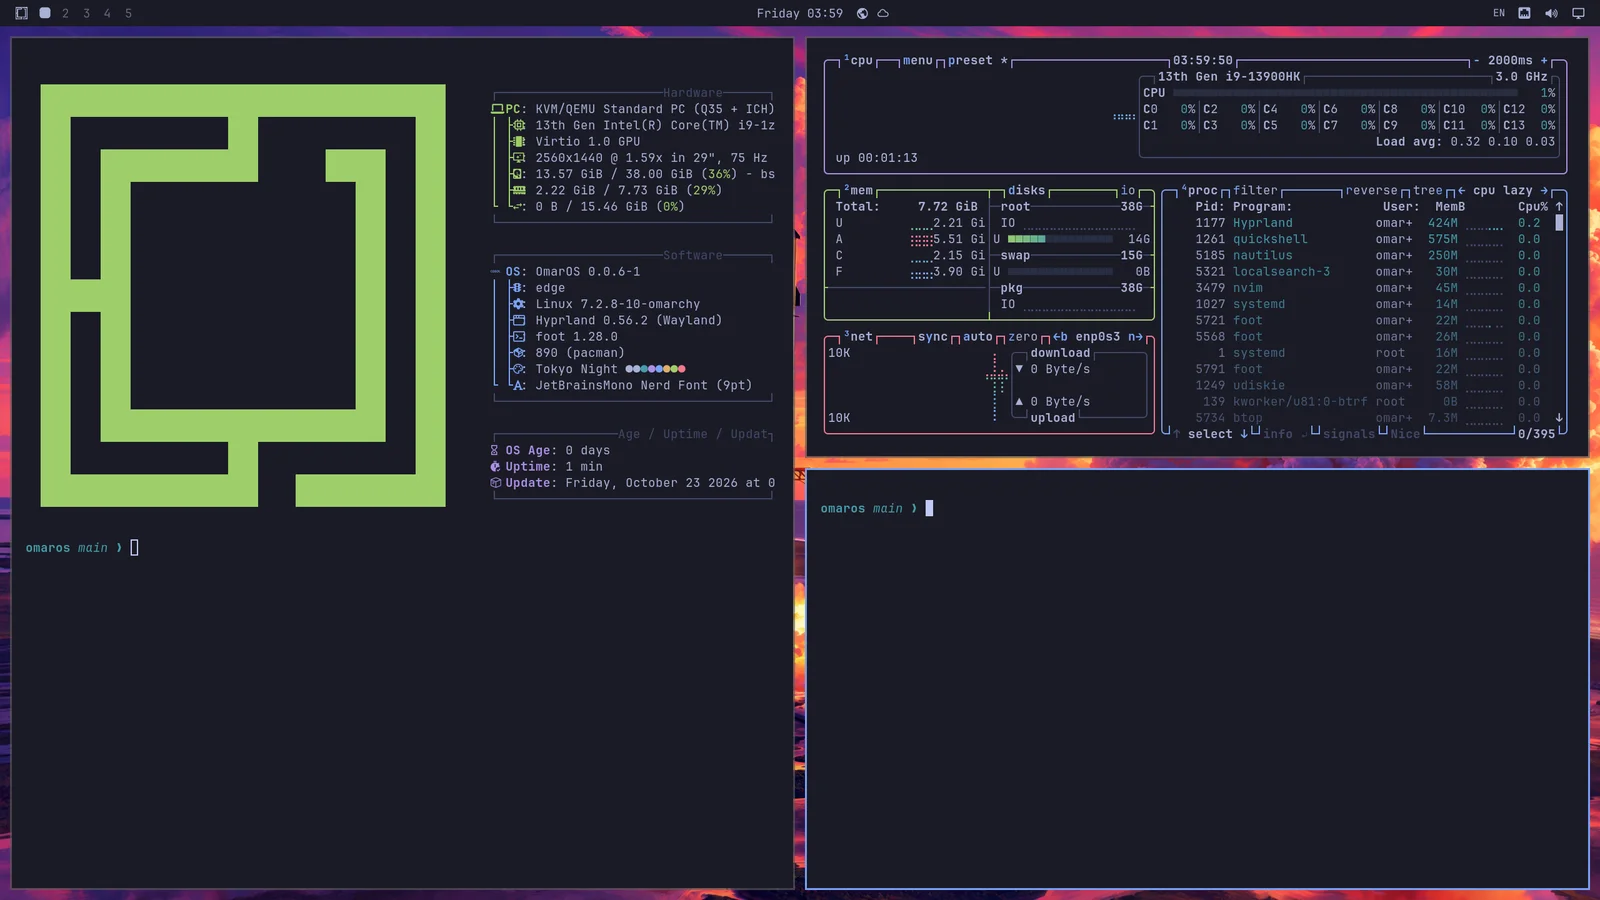Image resolution: width=1600 pixels, height=900 pixels.
Task: Click the globe icon beside the clock
Action: click(862, 13)
